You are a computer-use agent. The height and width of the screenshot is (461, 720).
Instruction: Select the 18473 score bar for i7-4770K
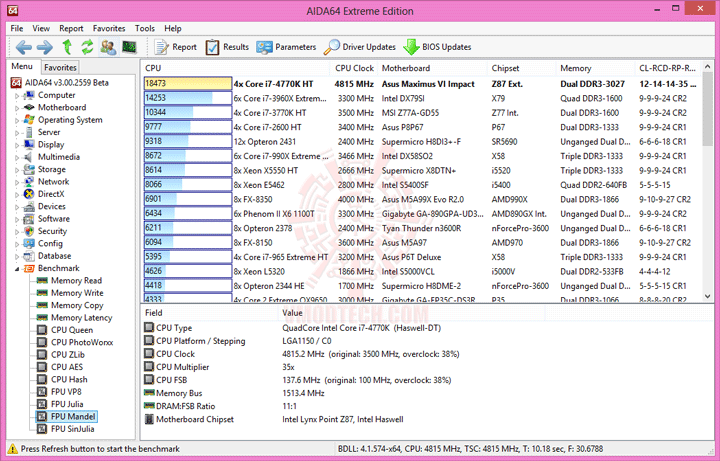(188, 84)
